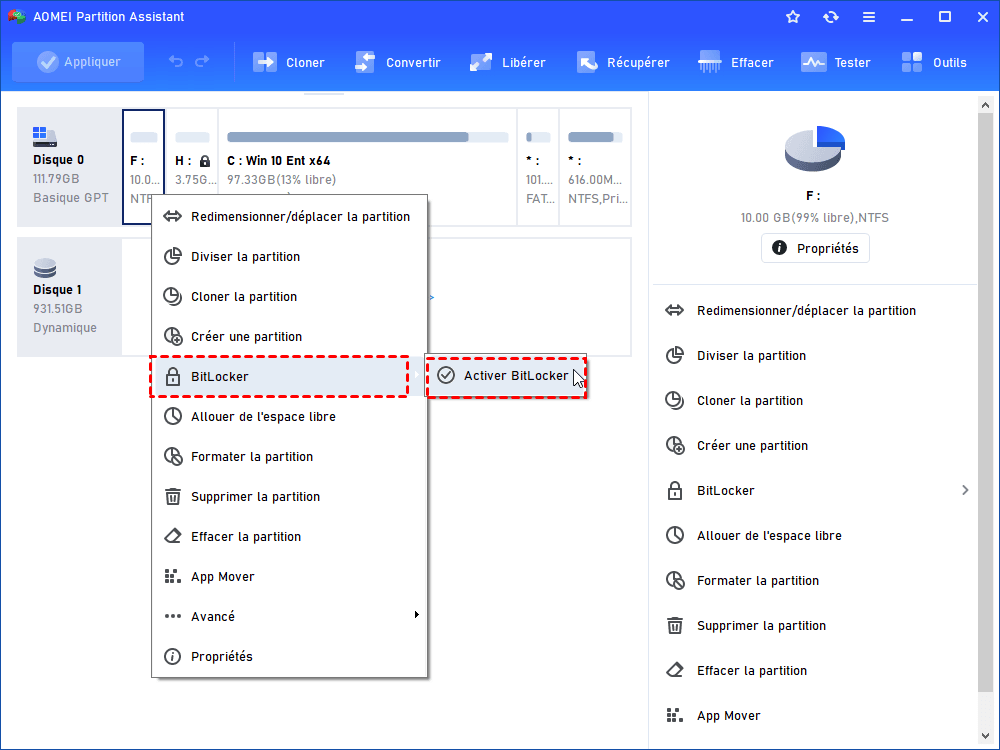Click lock icon beside right-panel BitLocker

point(675,490)
